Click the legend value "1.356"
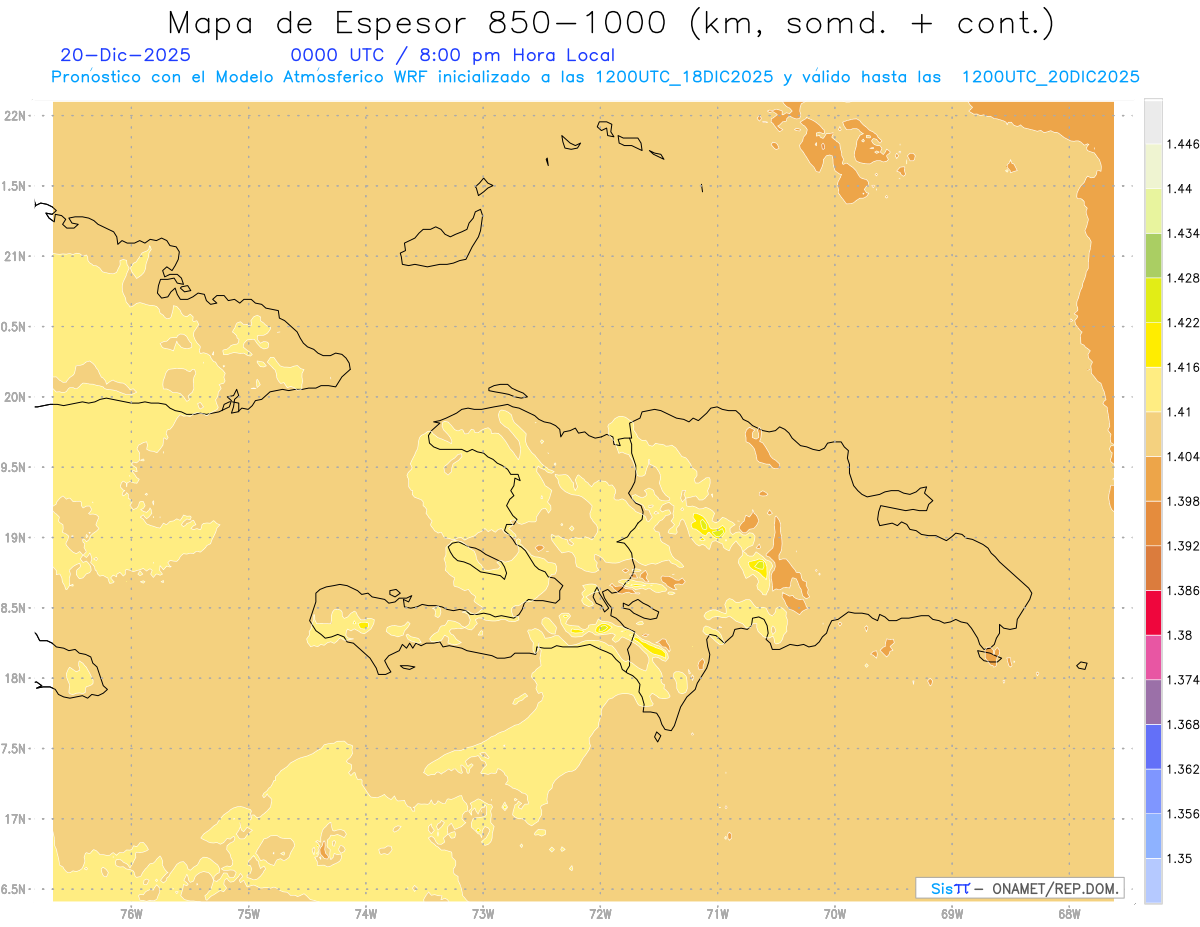 coord(1184,814)
